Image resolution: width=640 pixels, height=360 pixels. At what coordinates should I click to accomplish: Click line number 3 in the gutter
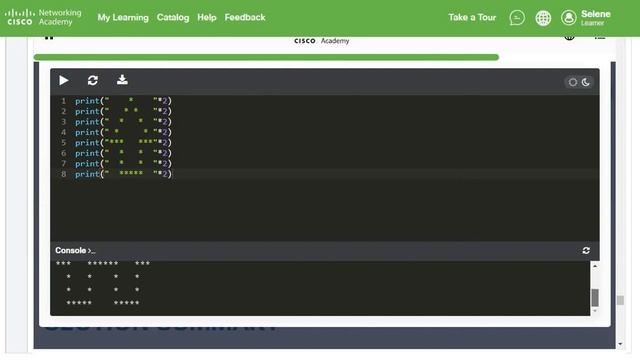click(63, 122)
